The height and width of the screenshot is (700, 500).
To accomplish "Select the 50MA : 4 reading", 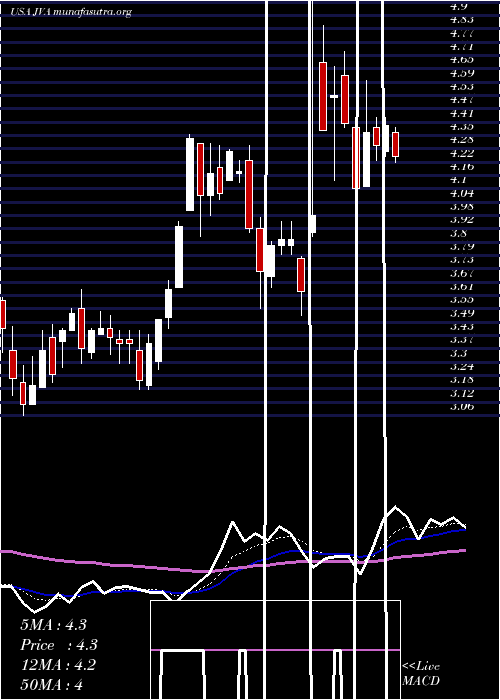I will [51, 684].
